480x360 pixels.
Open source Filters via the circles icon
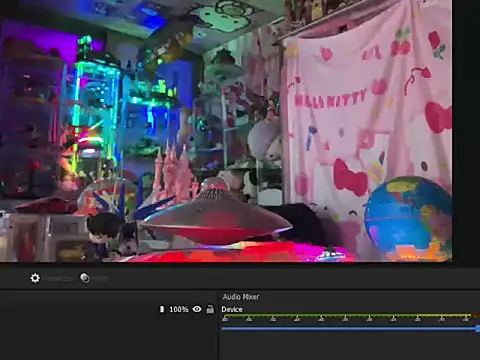click(85, 278)
